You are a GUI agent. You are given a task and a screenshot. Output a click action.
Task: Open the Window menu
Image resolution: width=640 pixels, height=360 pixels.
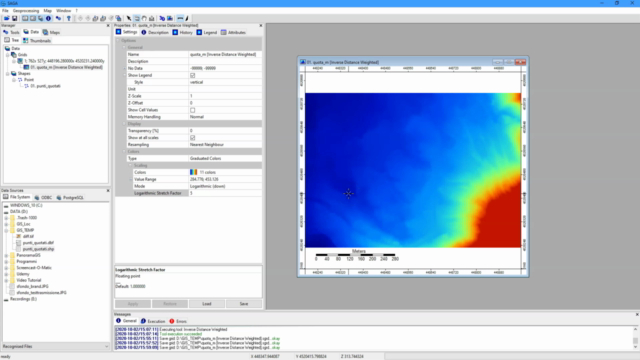[x=63, y=11]
